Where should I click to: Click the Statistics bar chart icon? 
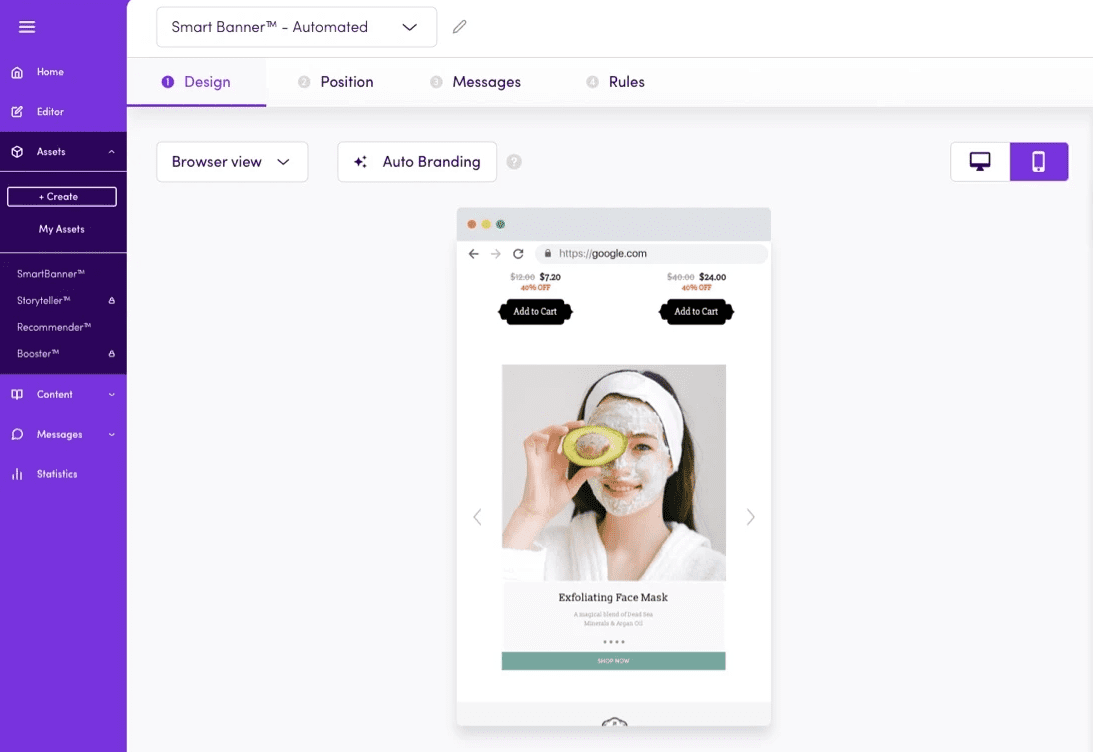17,474
